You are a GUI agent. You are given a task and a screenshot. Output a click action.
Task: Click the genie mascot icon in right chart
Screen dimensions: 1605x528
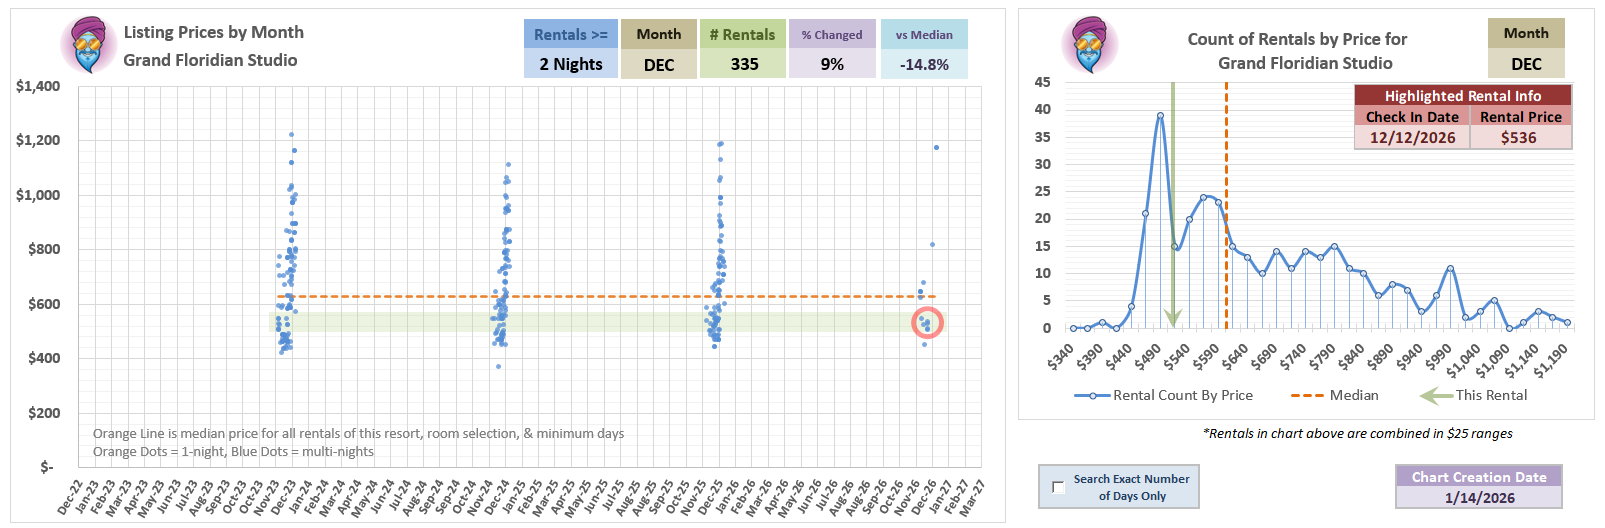click(1089, 46)
